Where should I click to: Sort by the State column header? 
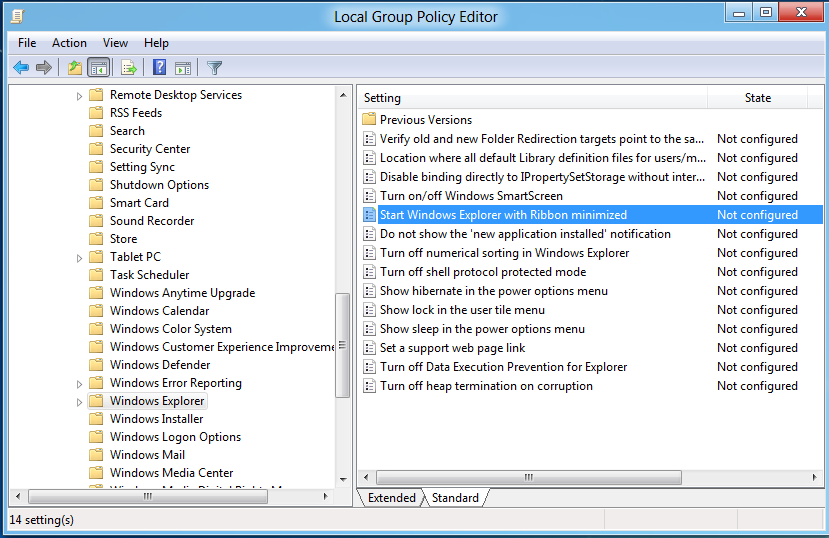tap(758, 98)
